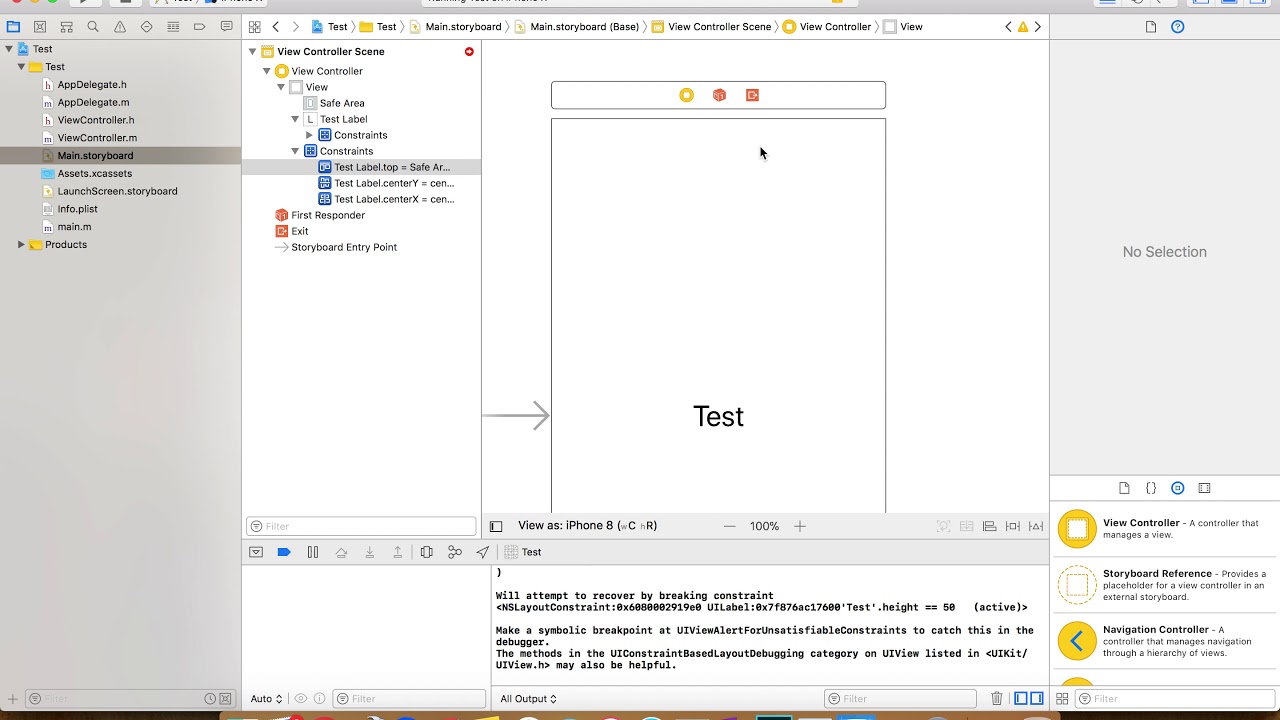Click the console Filter field
The width and height of the screenshot is (1280, 720).
tap(900, 699)
